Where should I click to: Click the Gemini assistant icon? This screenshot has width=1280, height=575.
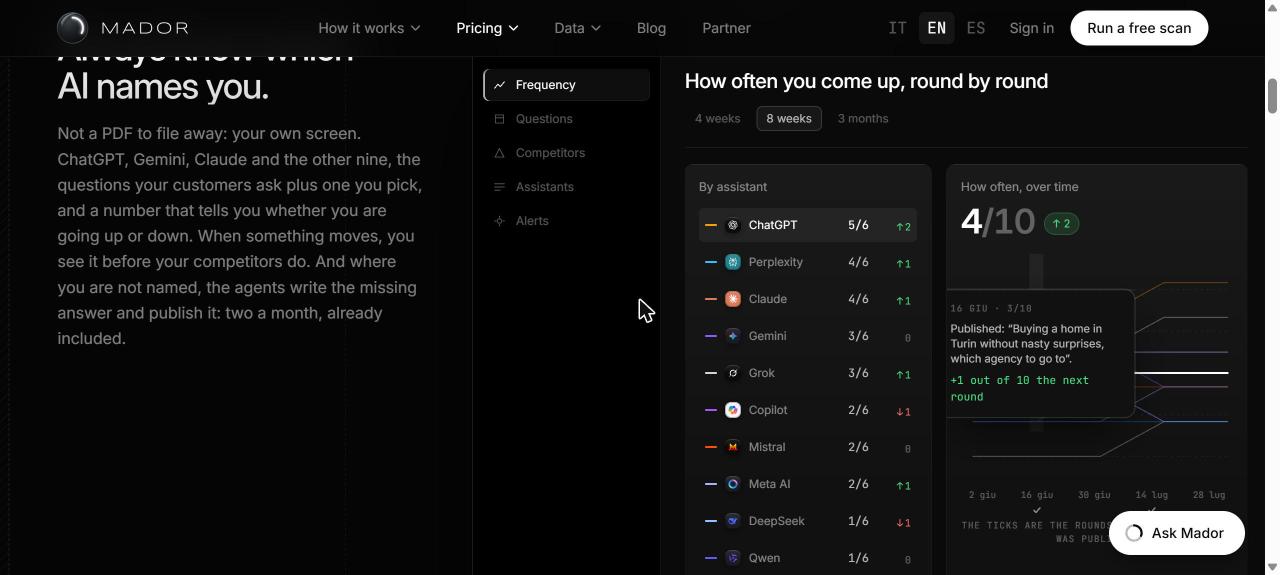[733, 336]
